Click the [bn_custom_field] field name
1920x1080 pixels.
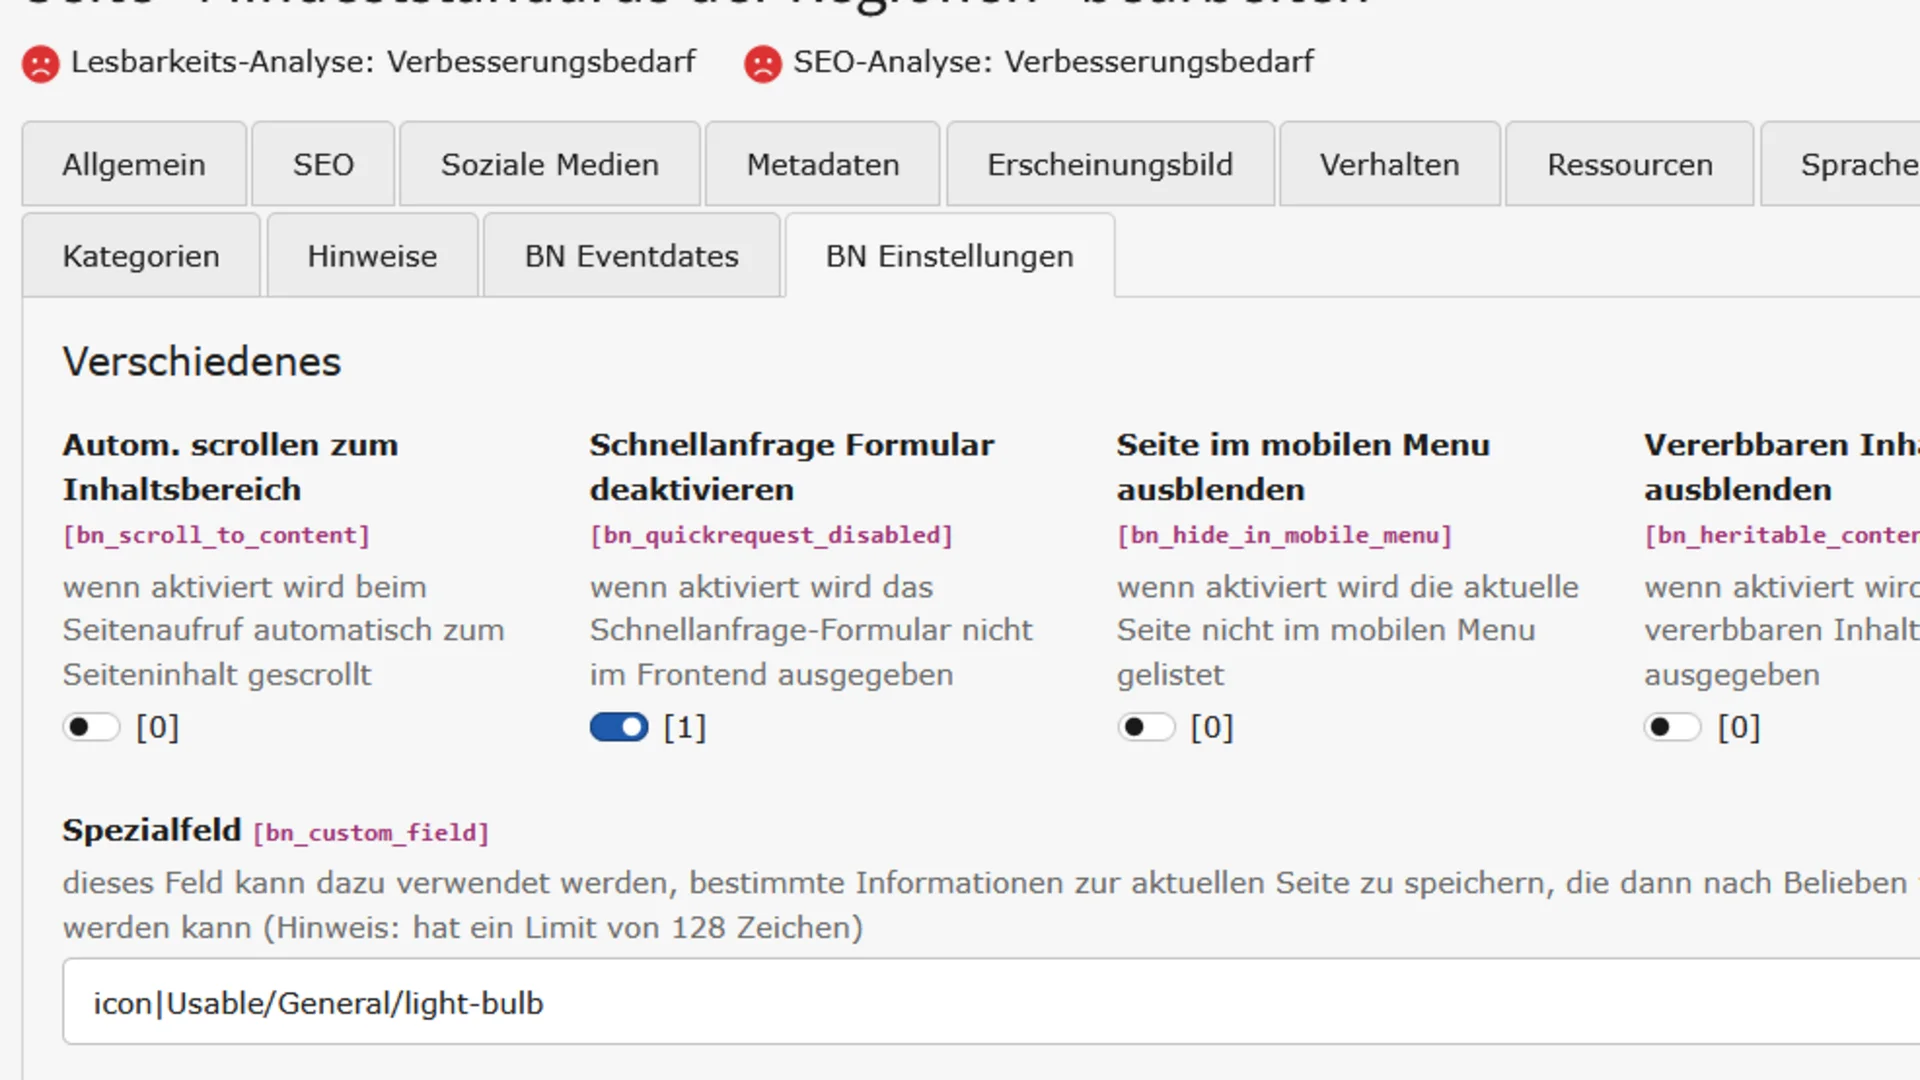(371, 833)
